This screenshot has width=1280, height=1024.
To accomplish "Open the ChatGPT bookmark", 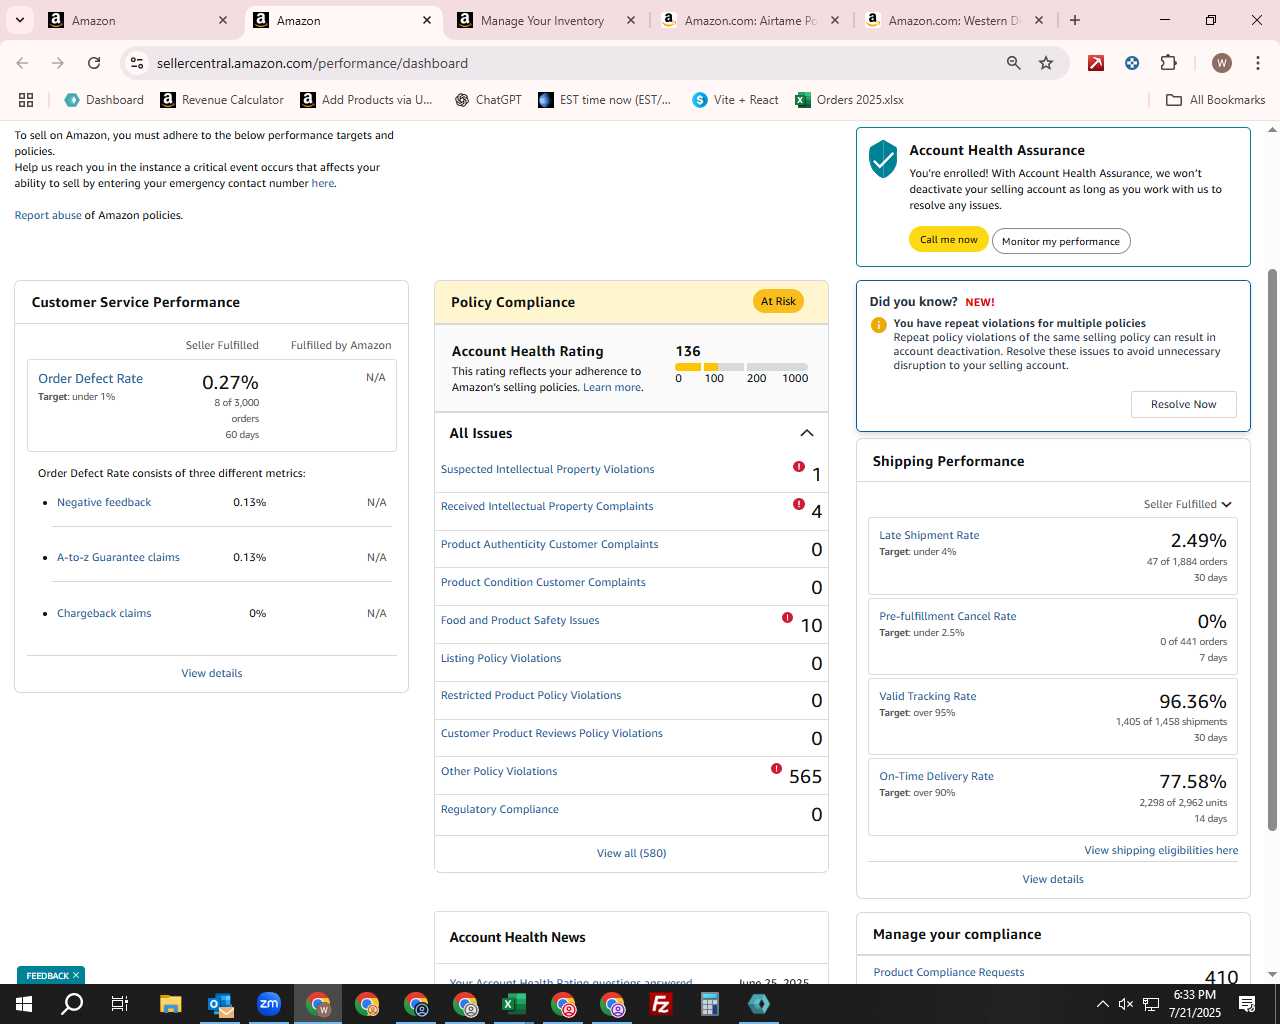I will point(488,100).
